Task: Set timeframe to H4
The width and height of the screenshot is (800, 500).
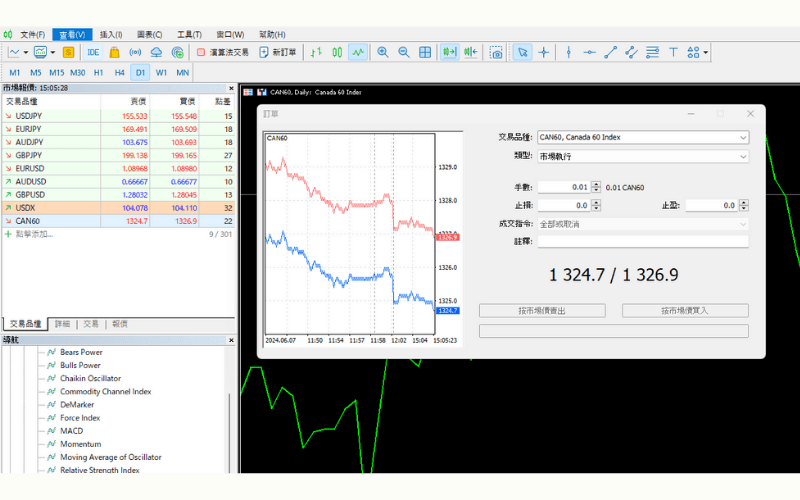Action: (119, 72)
